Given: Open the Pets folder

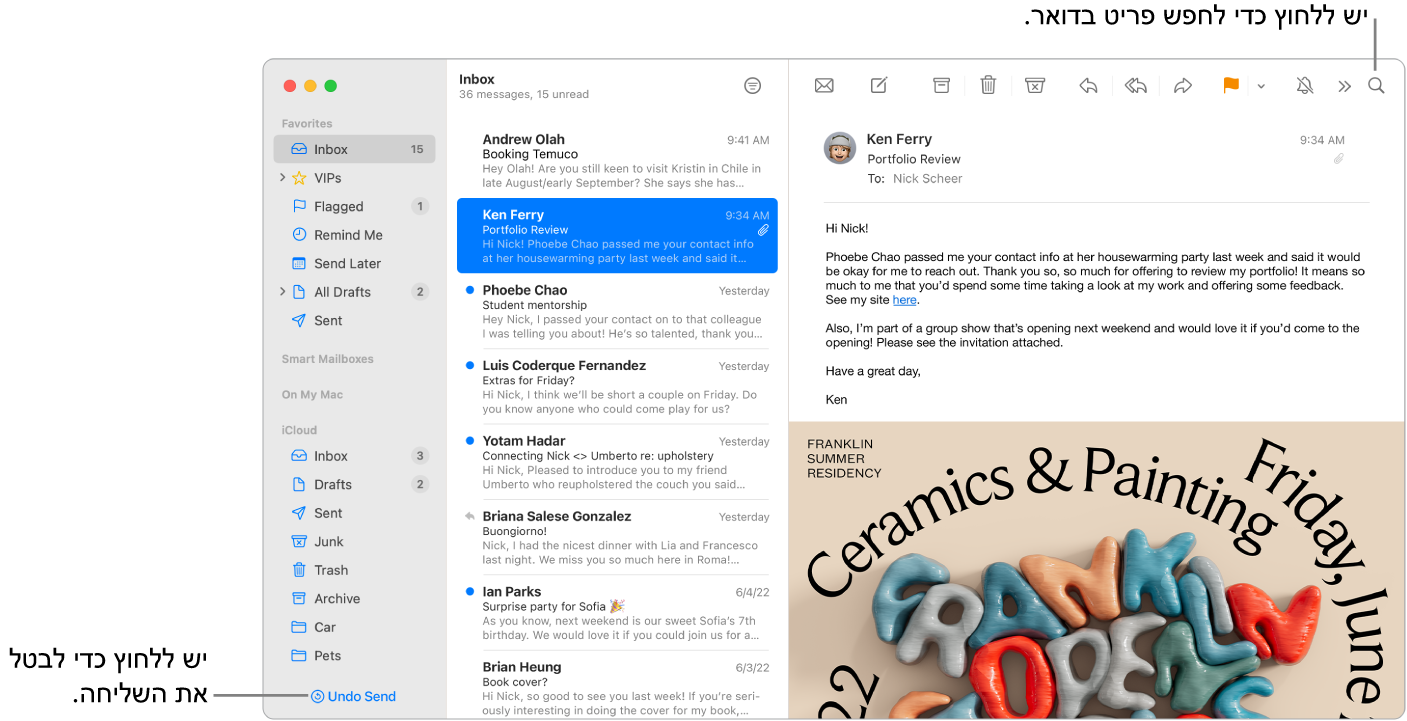Looking at the screenshot, I should click(x=354, y=656).
